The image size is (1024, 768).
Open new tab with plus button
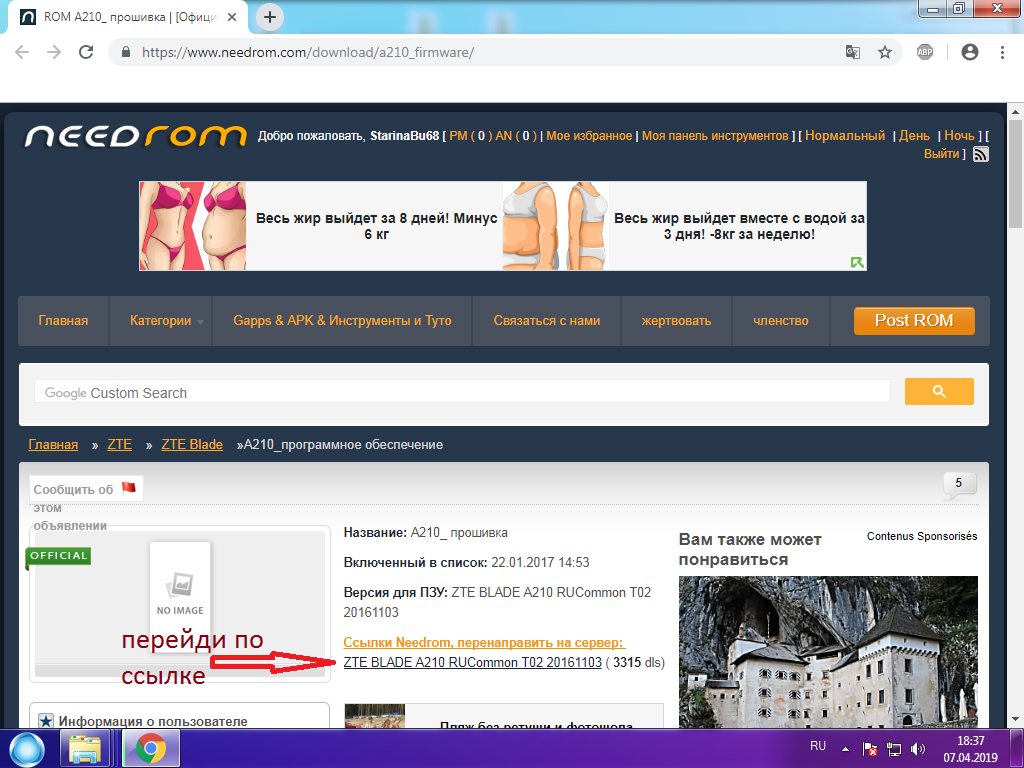270,17
